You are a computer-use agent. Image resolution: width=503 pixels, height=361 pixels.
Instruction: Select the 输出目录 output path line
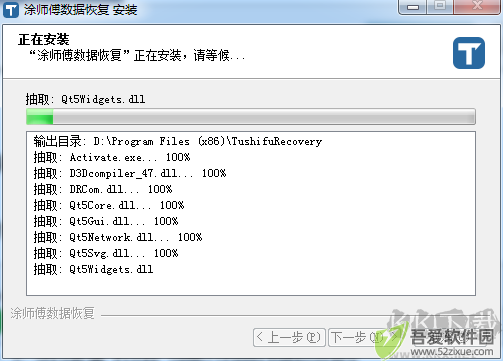click(178, 141)
